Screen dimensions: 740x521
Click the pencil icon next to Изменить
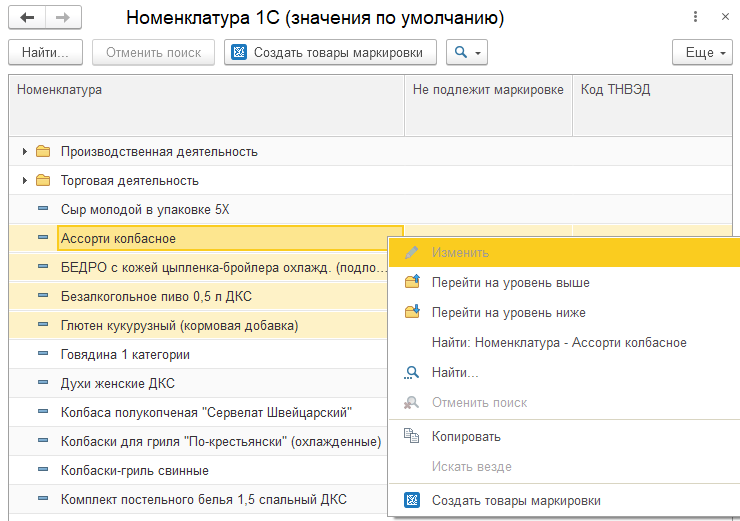pos(412,252)
